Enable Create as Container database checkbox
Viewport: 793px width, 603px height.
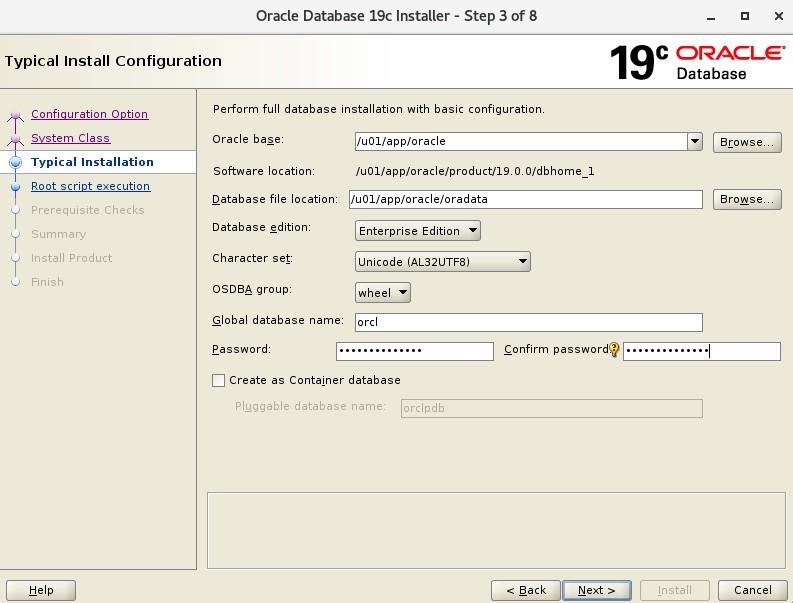tap(218, 380)
